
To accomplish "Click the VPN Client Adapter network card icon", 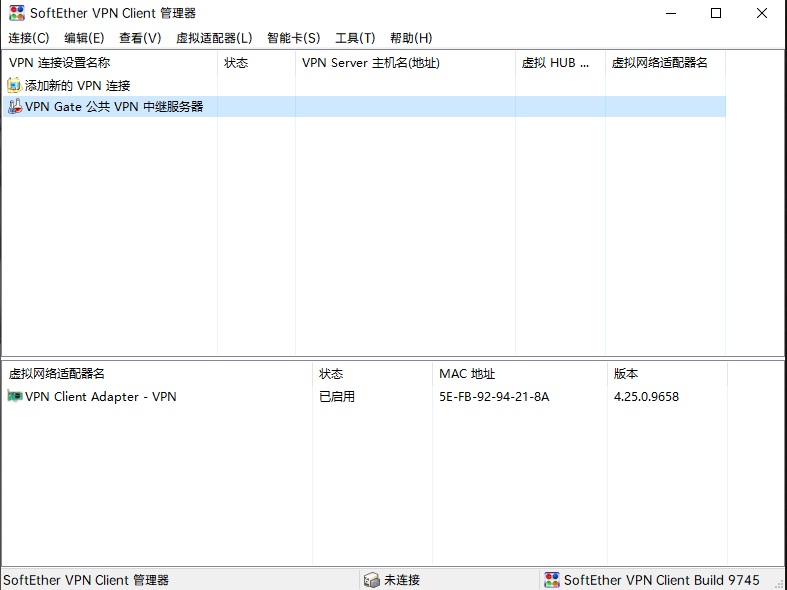I will pyautogui.click(x=15, y=396).
